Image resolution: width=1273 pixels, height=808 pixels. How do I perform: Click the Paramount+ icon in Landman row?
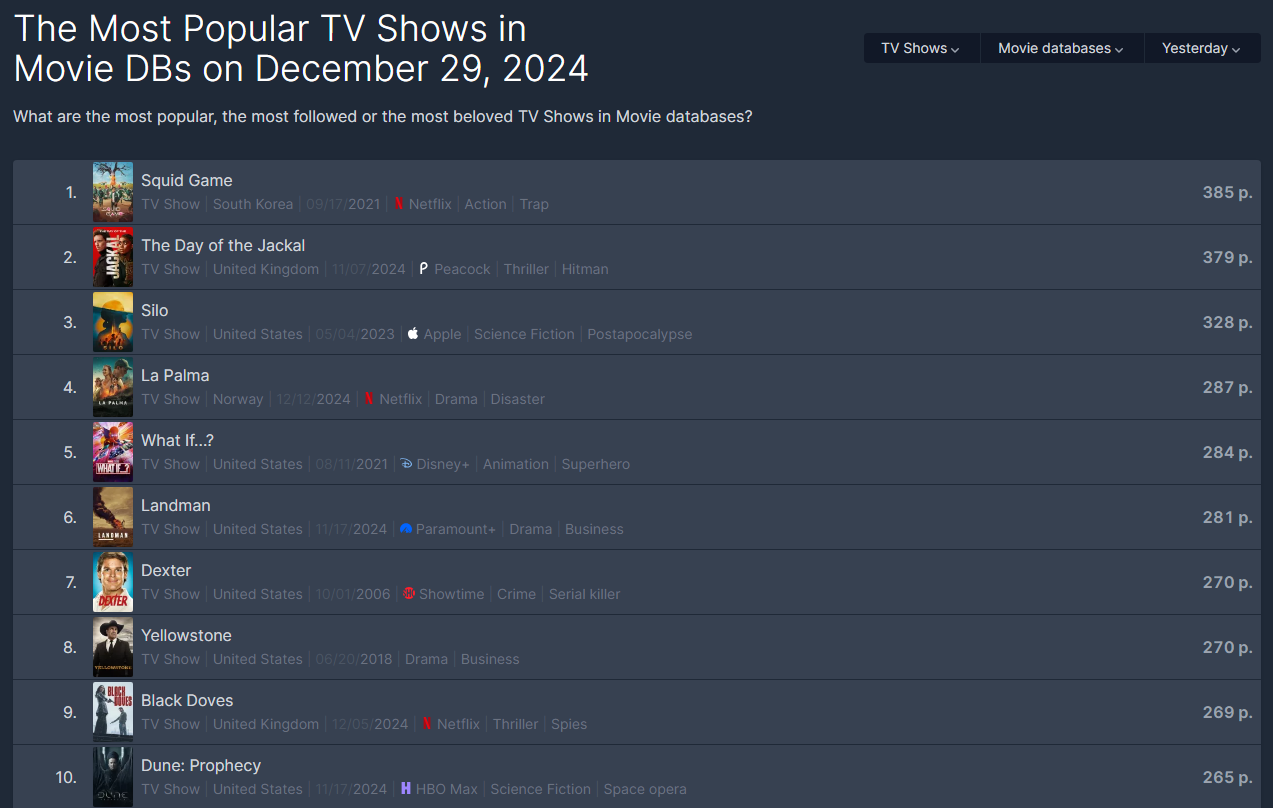(405, 529)
